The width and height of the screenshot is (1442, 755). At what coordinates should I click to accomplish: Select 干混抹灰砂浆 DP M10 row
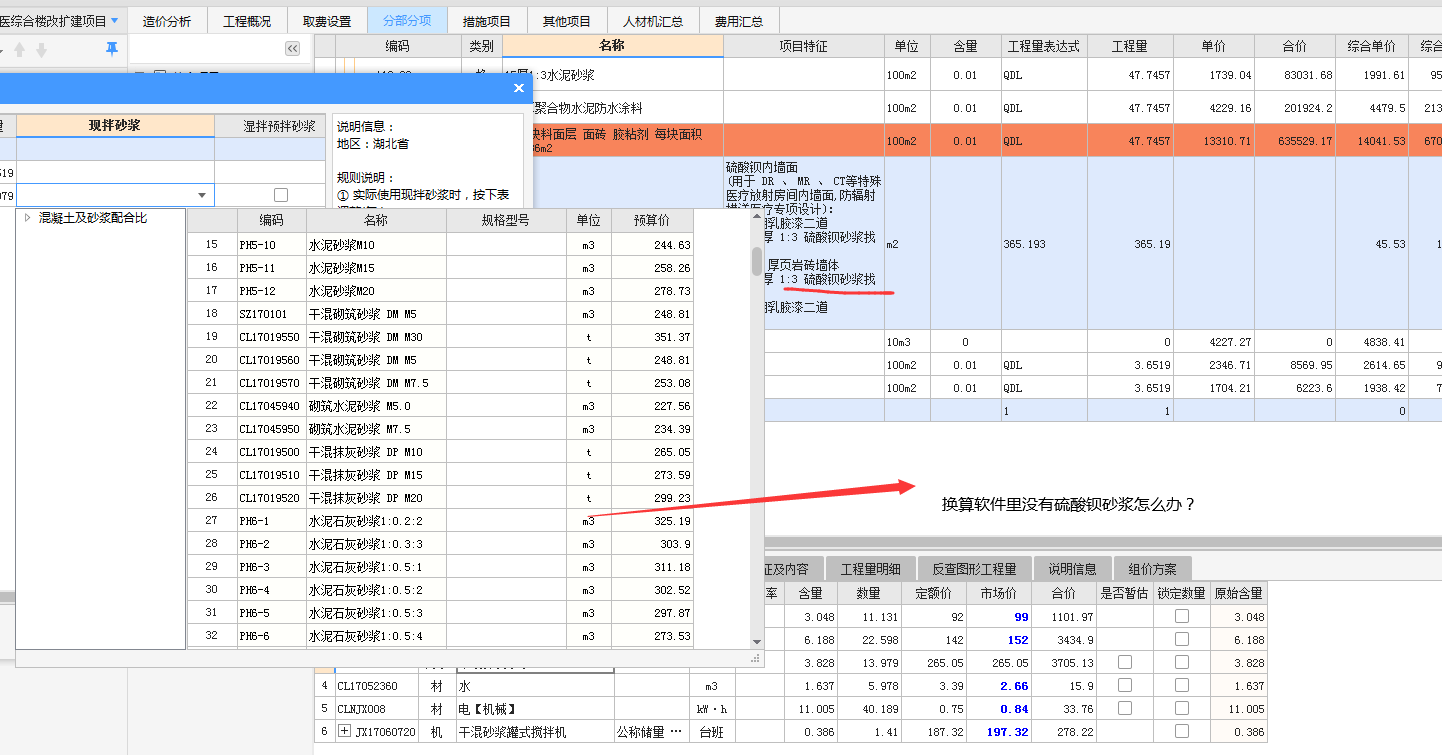click(440, 452)
